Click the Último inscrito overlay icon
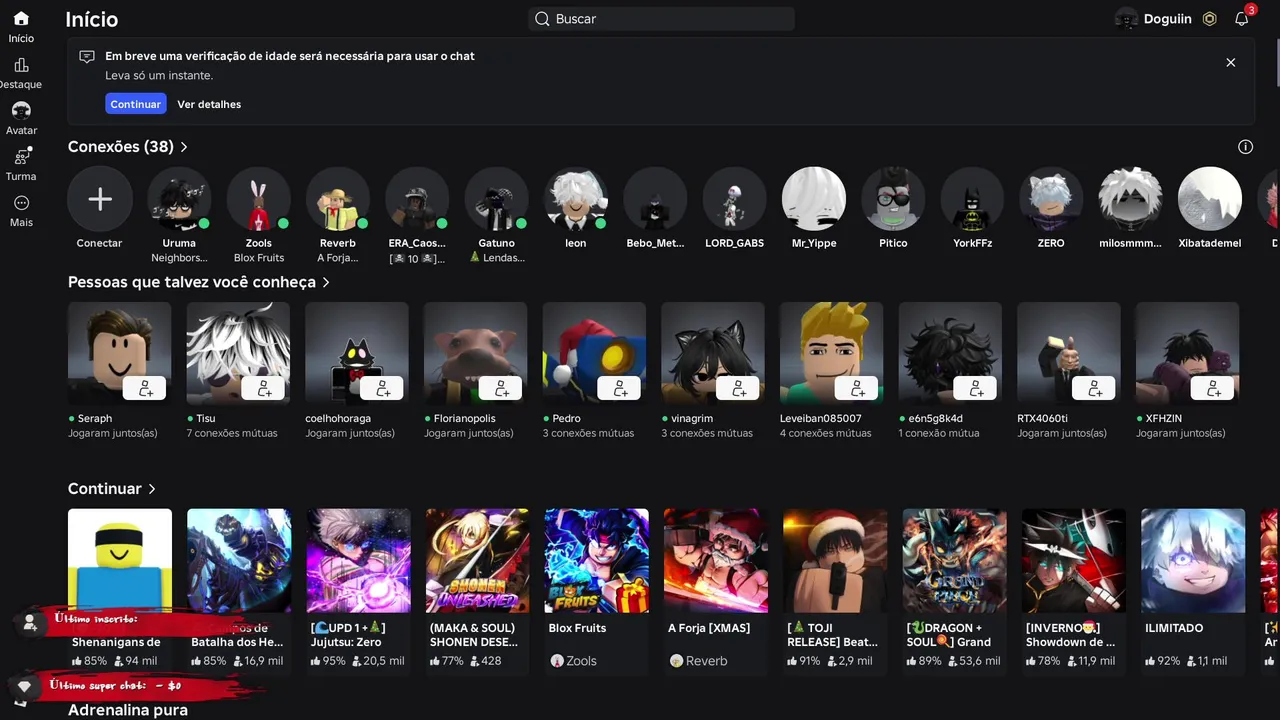1280x720 pixels. coord(30,622)
